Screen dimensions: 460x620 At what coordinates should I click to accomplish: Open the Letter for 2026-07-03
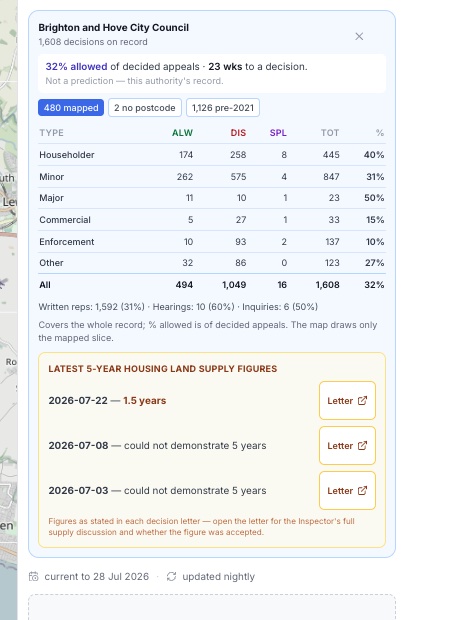(347, 491)
